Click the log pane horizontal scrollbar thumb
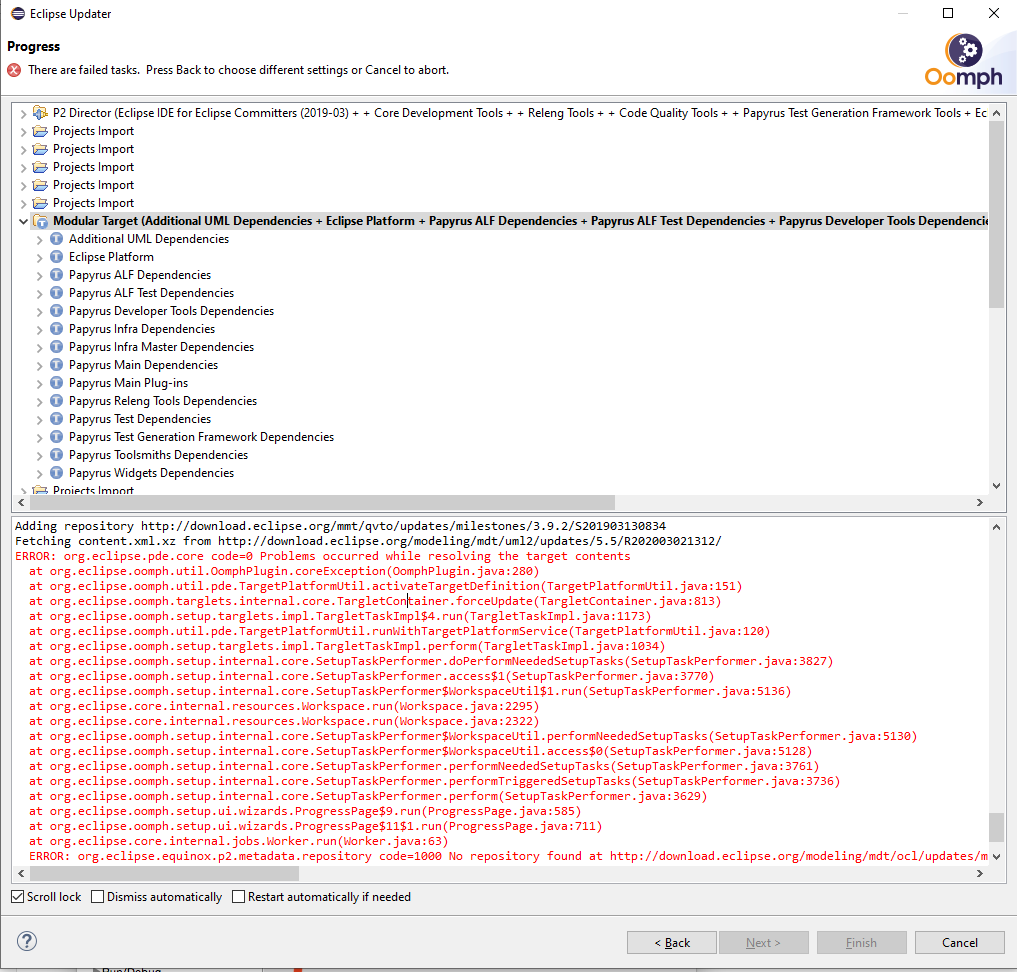Image resolution: width=1017 pixels, height=972 pixels. click(x=164, y=873)
